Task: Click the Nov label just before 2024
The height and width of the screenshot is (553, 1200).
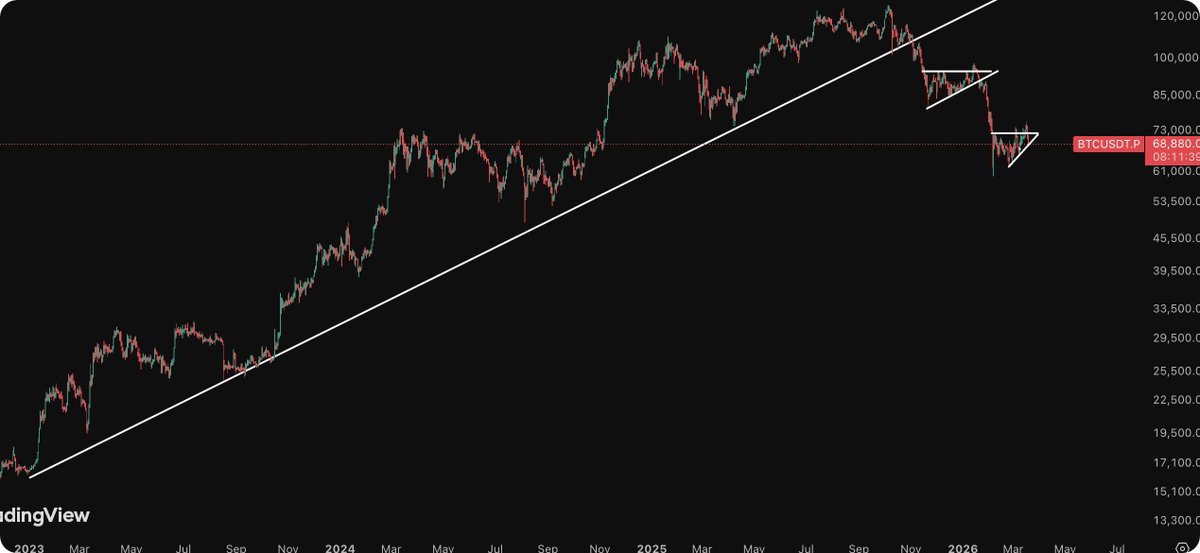Action: click(x=288, y=548)
